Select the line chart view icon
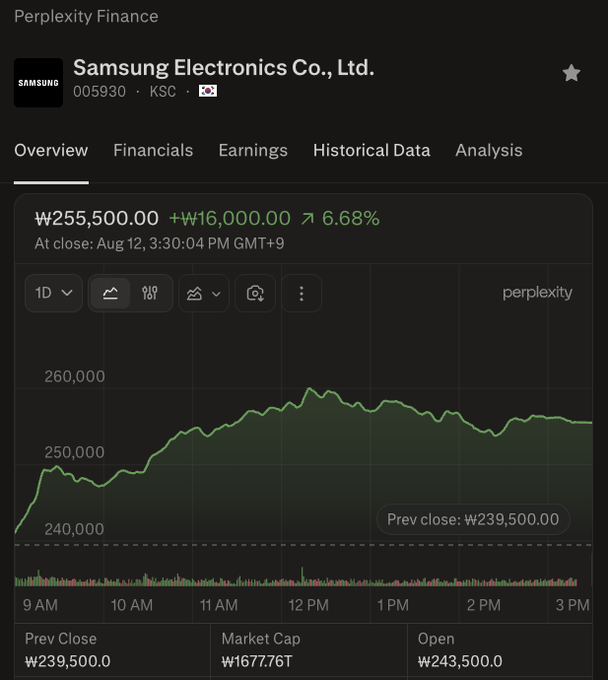 (110, 293)
